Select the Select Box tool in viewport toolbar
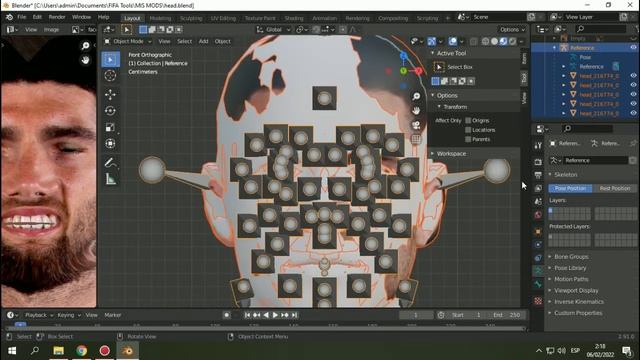 coord(110,60)
